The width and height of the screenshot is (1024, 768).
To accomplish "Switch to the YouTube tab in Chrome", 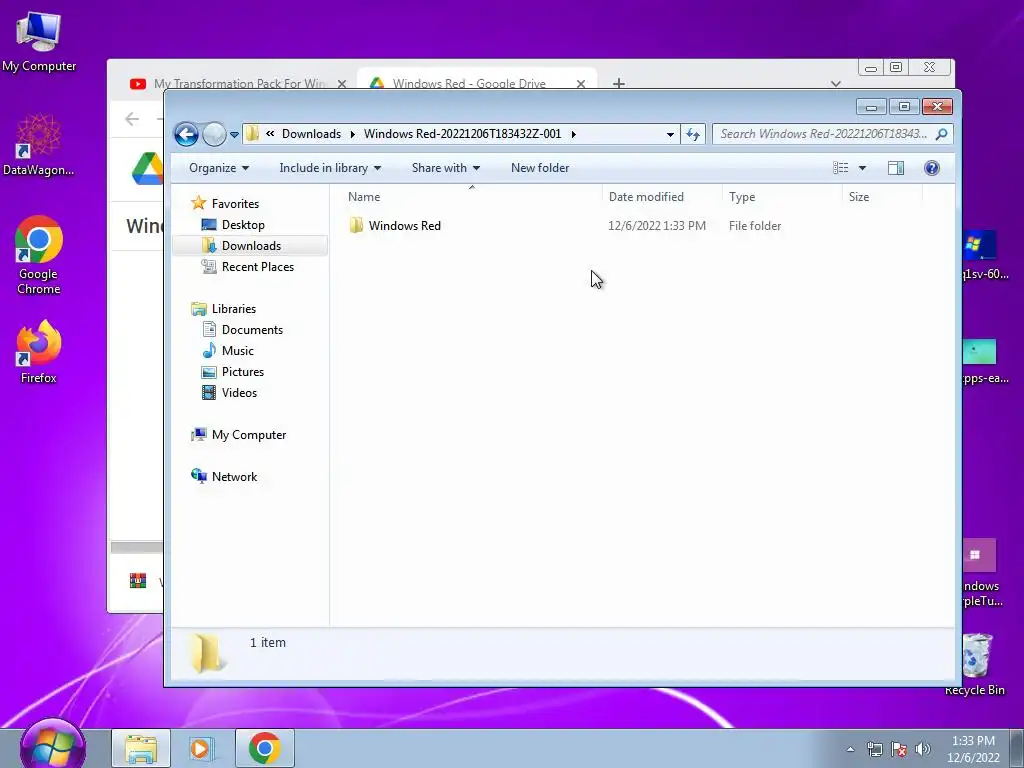I will [x=239, y=84].
